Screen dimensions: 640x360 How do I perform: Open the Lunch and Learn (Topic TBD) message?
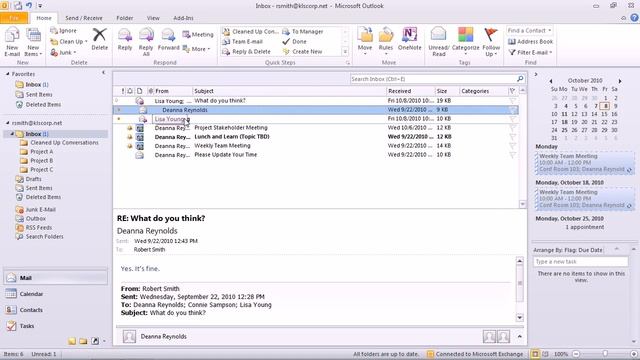tap(316, 137)
